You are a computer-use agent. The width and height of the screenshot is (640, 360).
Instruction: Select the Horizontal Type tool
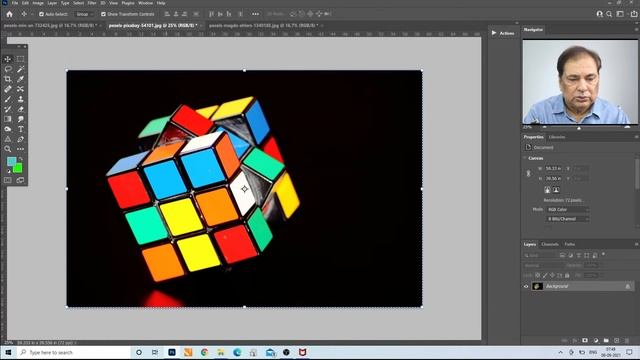click(20, 129)
